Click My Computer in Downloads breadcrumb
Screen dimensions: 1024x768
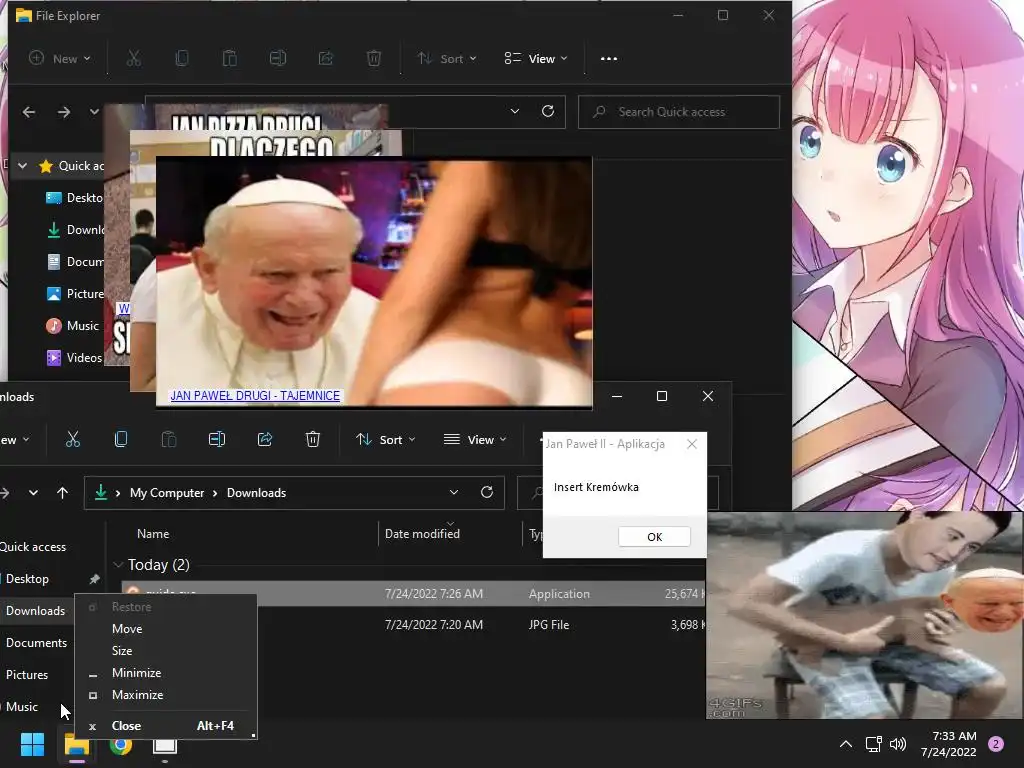tap(167, 493)
